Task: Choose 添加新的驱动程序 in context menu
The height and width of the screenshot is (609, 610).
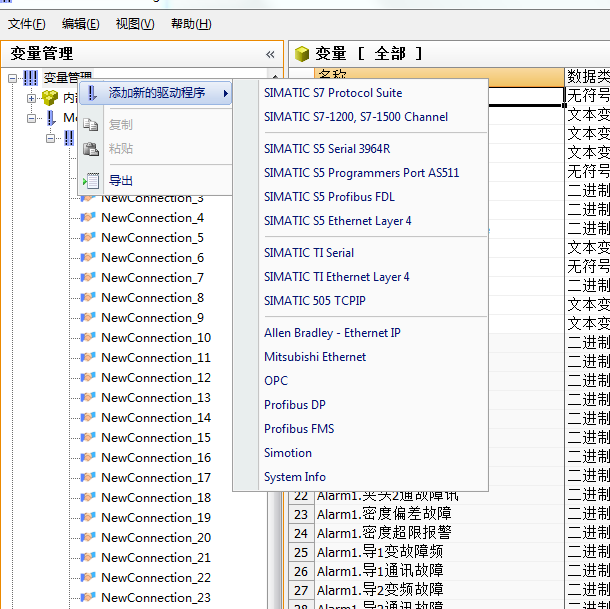Action: (156, 93)
